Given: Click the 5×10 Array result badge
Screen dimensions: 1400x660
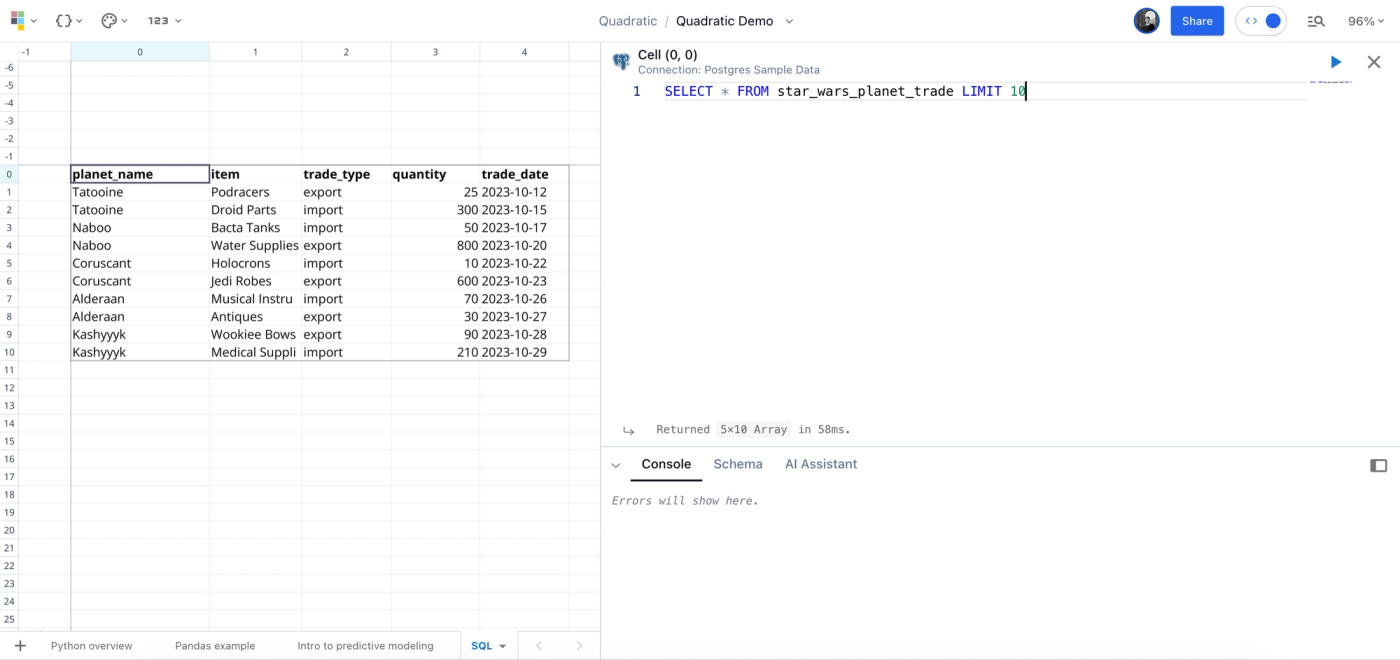Looking at the screenshot, I should pos(753,429).
